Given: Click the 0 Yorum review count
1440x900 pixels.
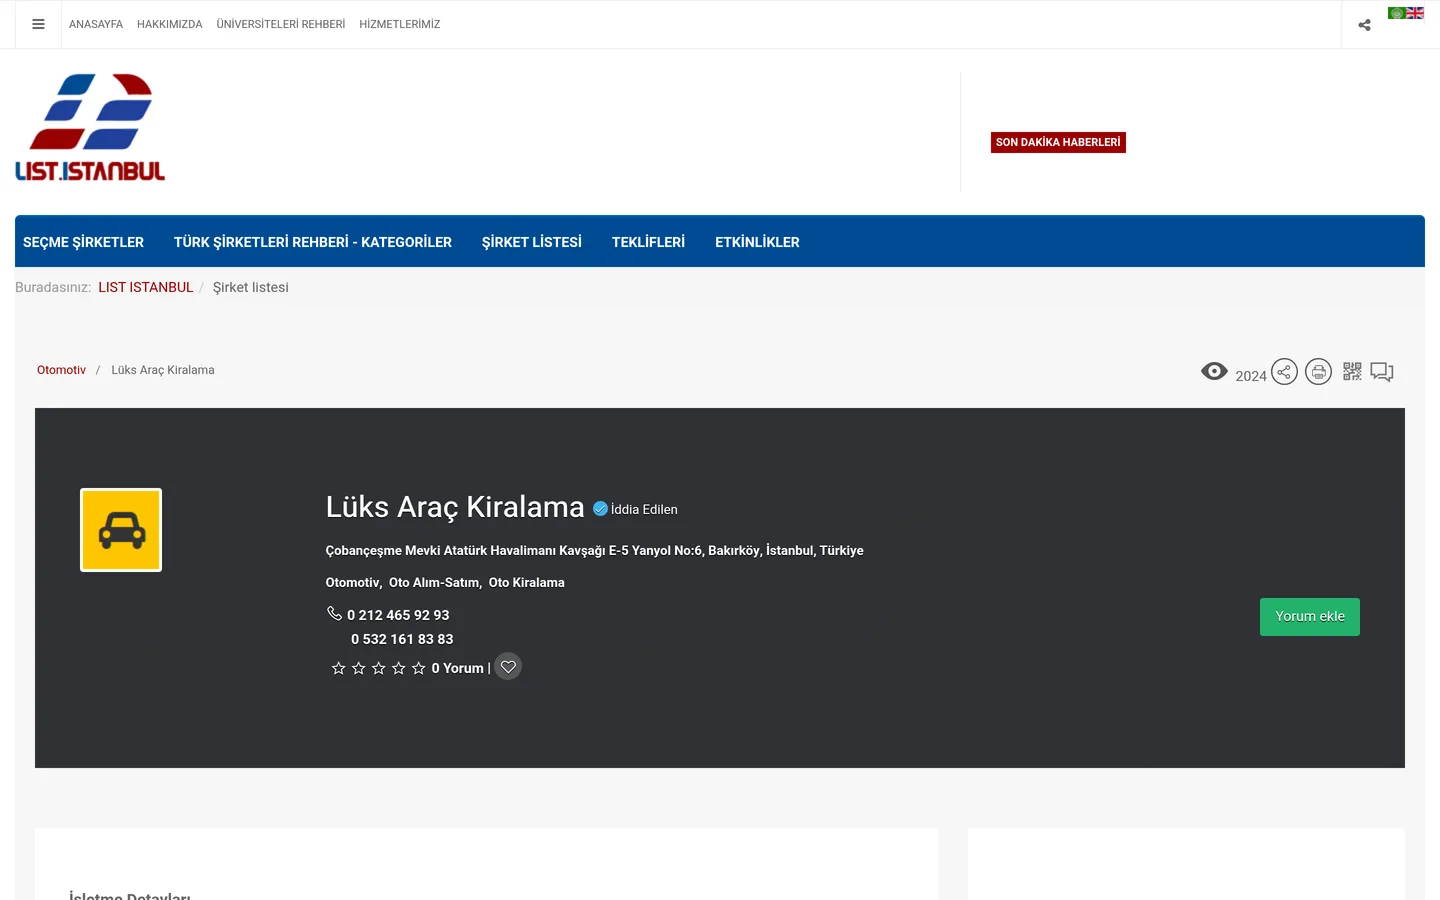Looking at the screenshot, I should click(x=458, y=668).
